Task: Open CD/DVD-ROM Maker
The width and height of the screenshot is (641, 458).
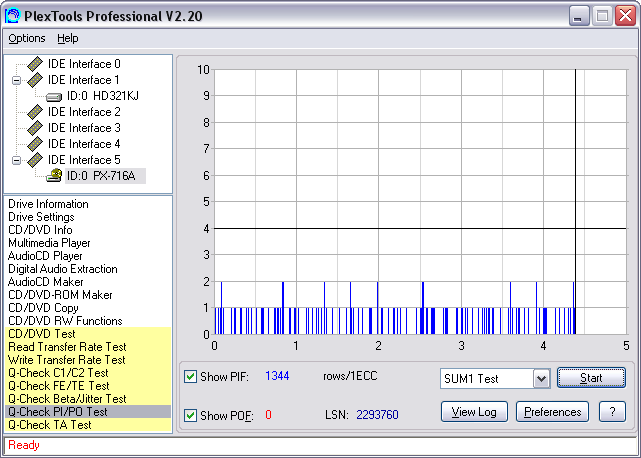Action: coord(60,295)
